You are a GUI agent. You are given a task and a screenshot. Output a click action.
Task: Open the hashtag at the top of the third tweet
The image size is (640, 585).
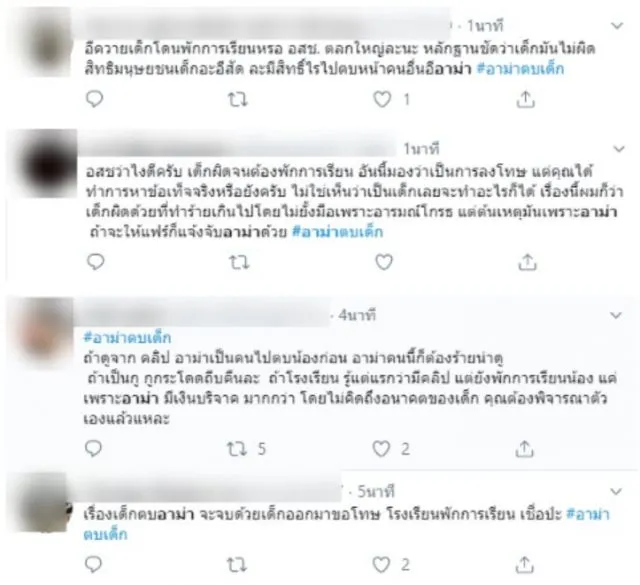coord(127,338)
